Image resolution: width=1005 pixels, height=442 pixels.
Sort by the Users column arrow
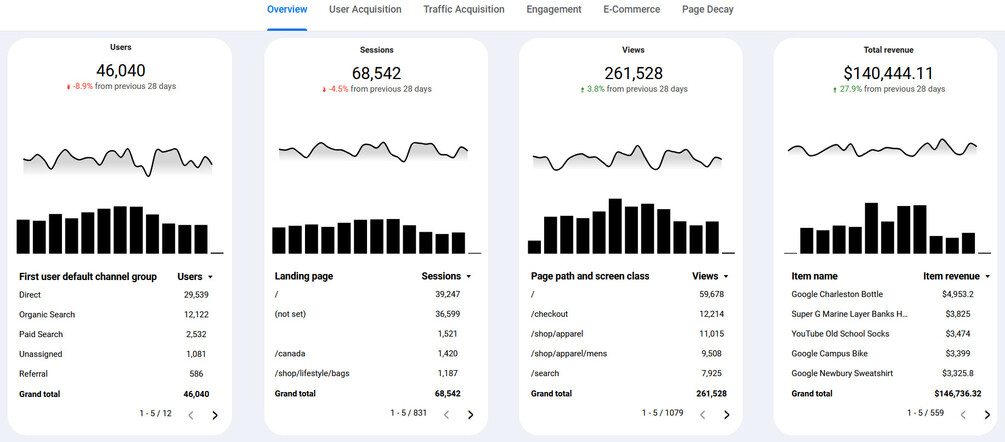pos(210,277)
